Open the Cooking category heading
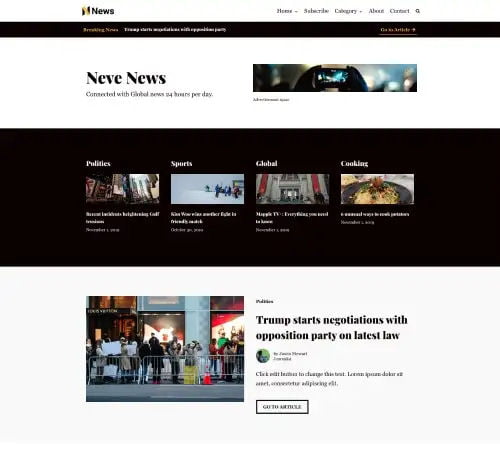The height and width of the screenshot is (450, 500). pos(354,164)
